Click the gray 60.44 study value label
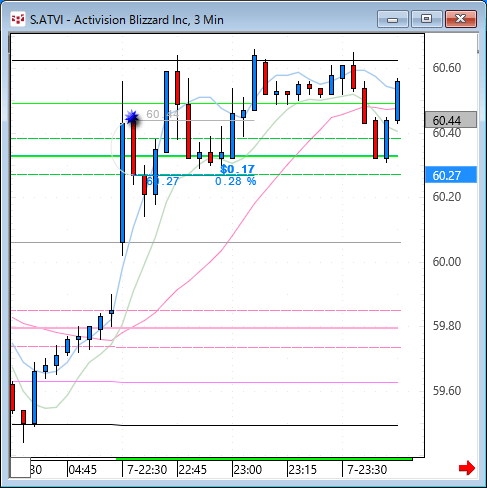487x488 pixels. 162,114
